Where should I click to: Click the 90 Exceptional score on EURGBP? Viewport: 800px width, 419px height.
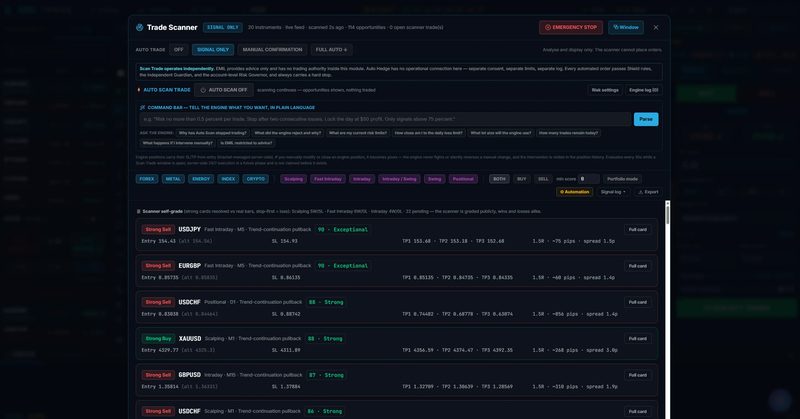click(343, 266)
